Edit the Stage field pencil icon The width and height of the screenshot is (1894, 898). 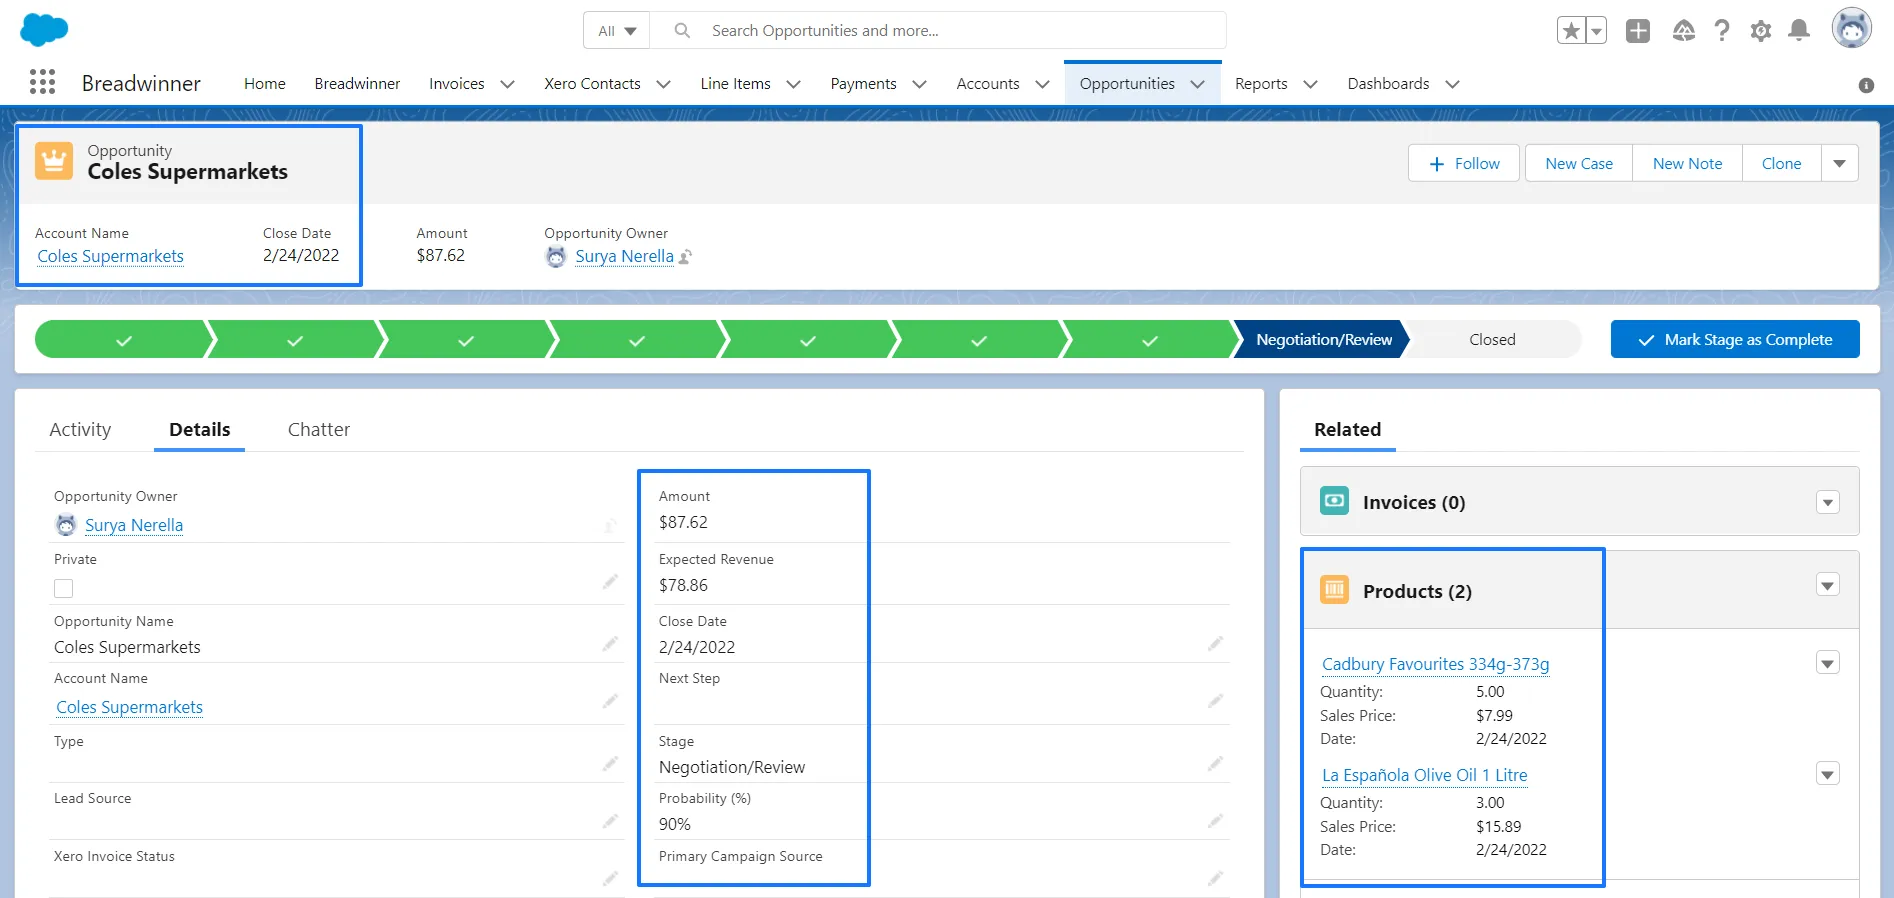click(1215, 763)
